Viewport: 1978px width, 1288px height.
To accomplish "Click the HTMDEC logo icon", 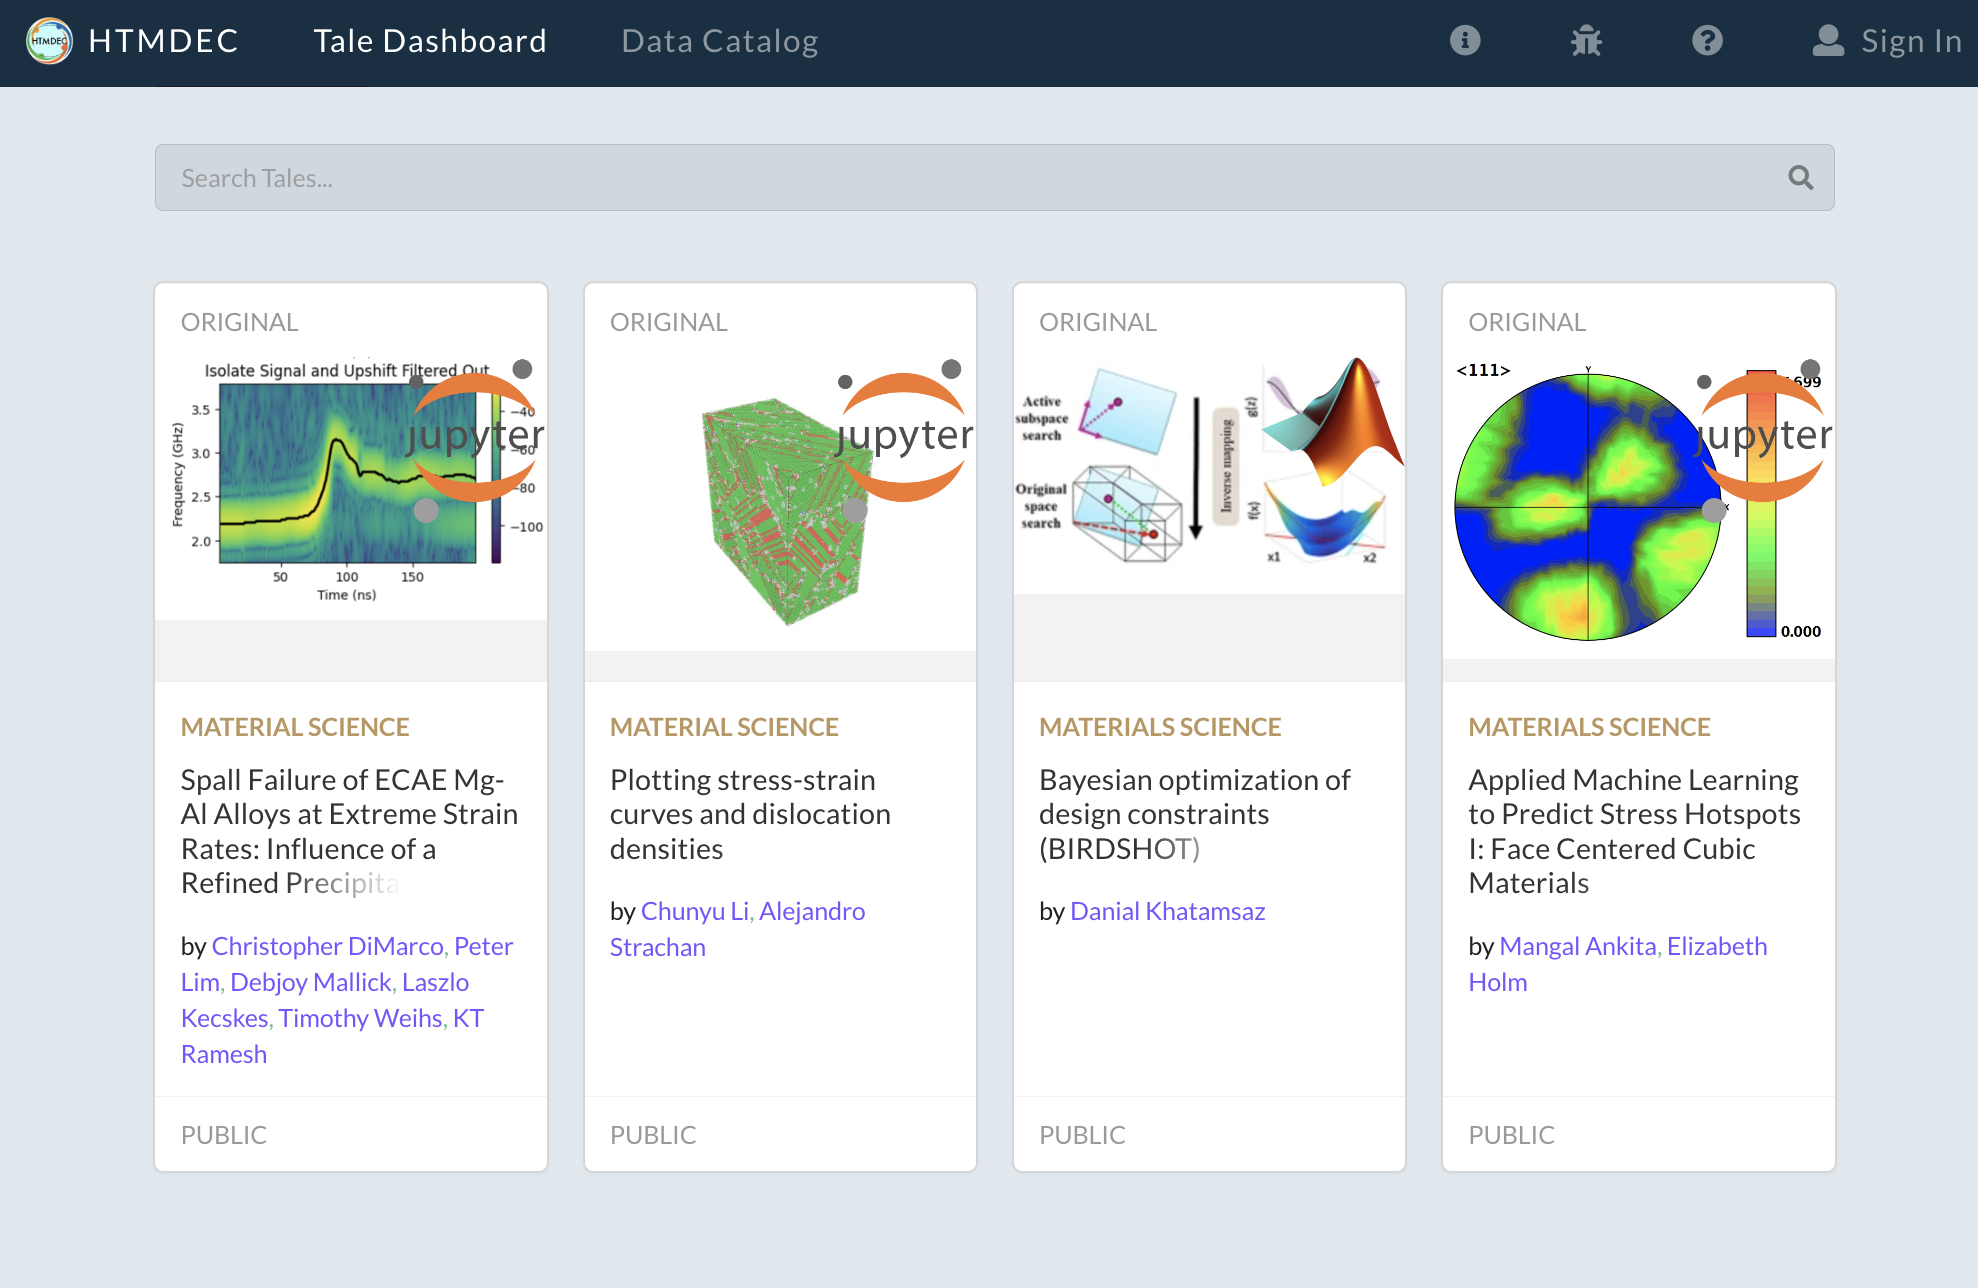I will point(49,41).
